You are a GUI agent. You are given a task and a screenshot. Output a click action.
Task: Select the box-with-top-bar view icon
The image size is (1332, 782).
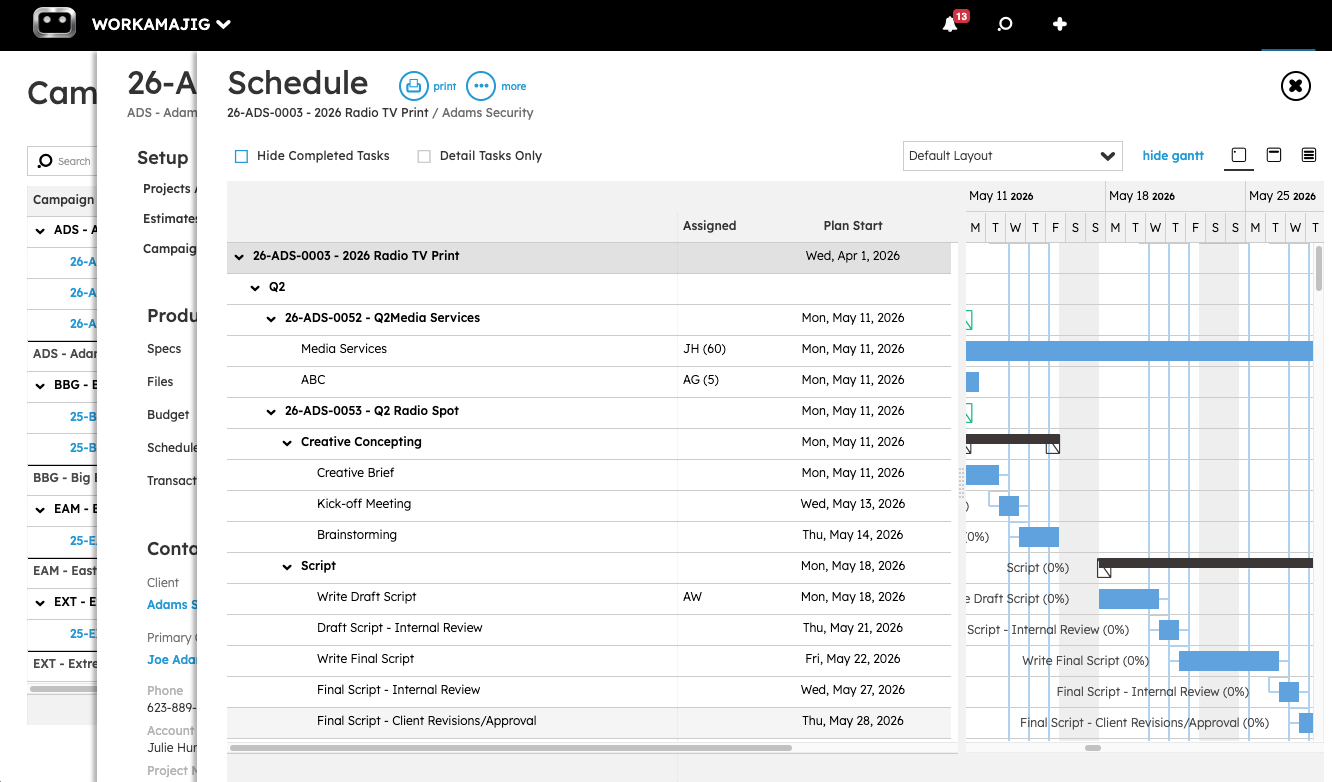(x=1274, y=155)
